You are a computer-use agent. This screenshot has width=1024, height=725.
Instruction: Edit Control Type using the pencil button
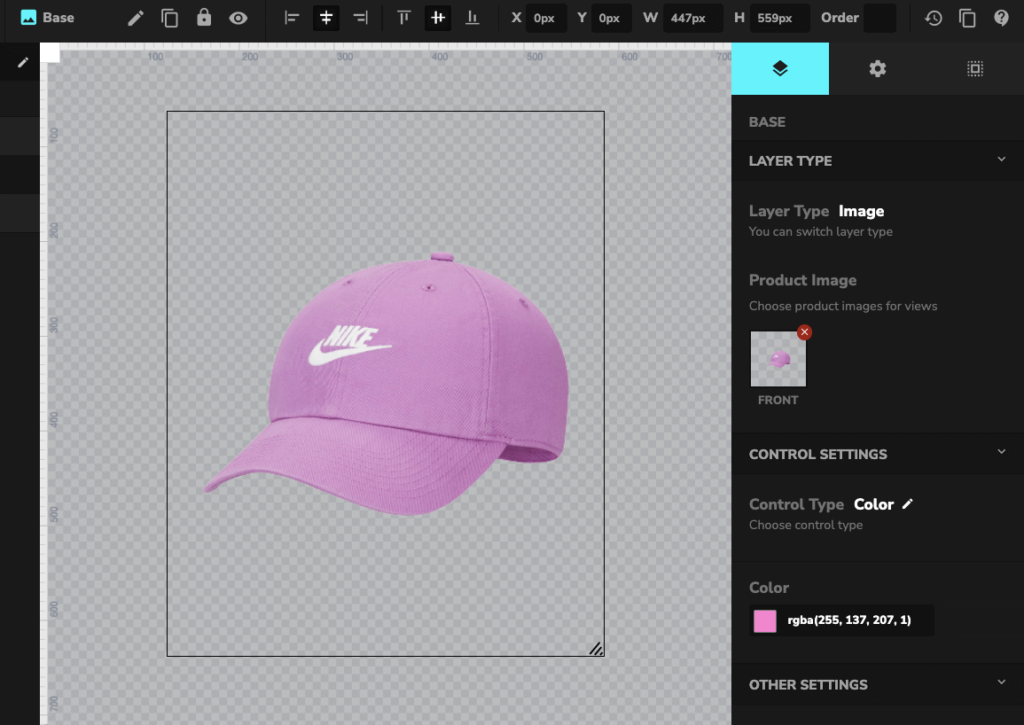tap(907, 504)
